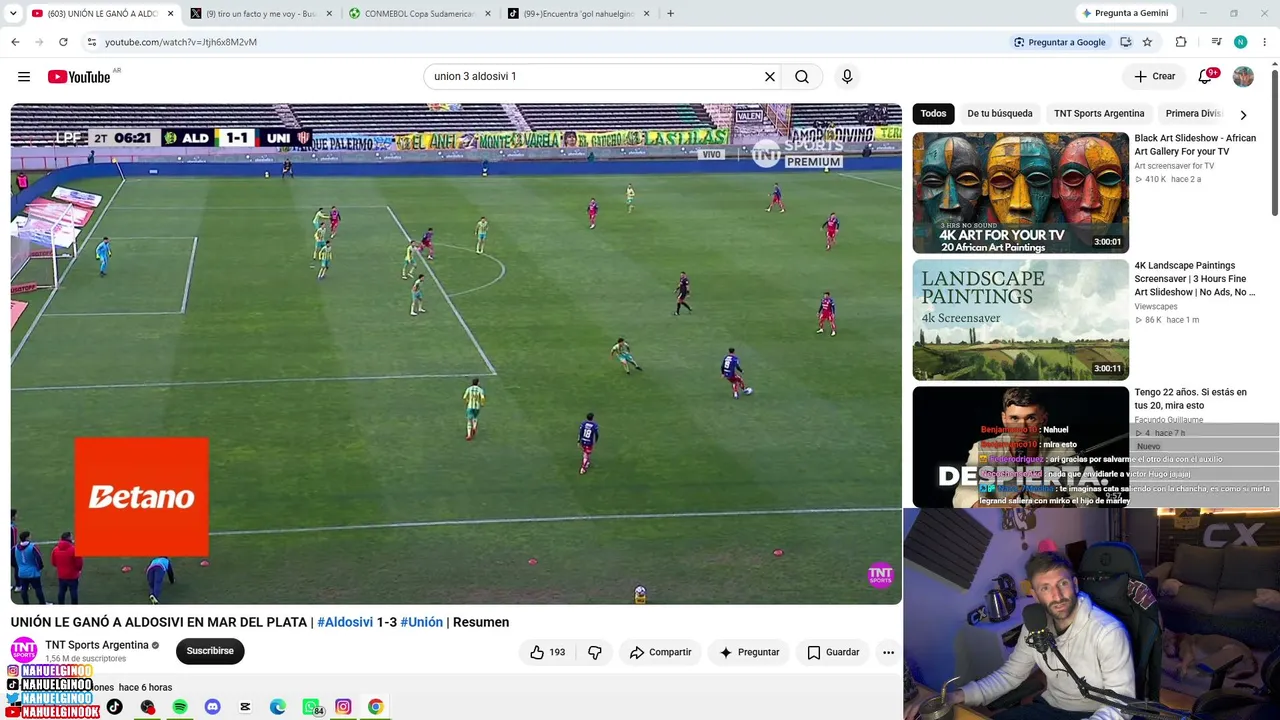Select the 'TNT Sports Argentina' filter chip
Image resolution: width=1280 pixels, height=720 pixels.
coord(1099,114)
